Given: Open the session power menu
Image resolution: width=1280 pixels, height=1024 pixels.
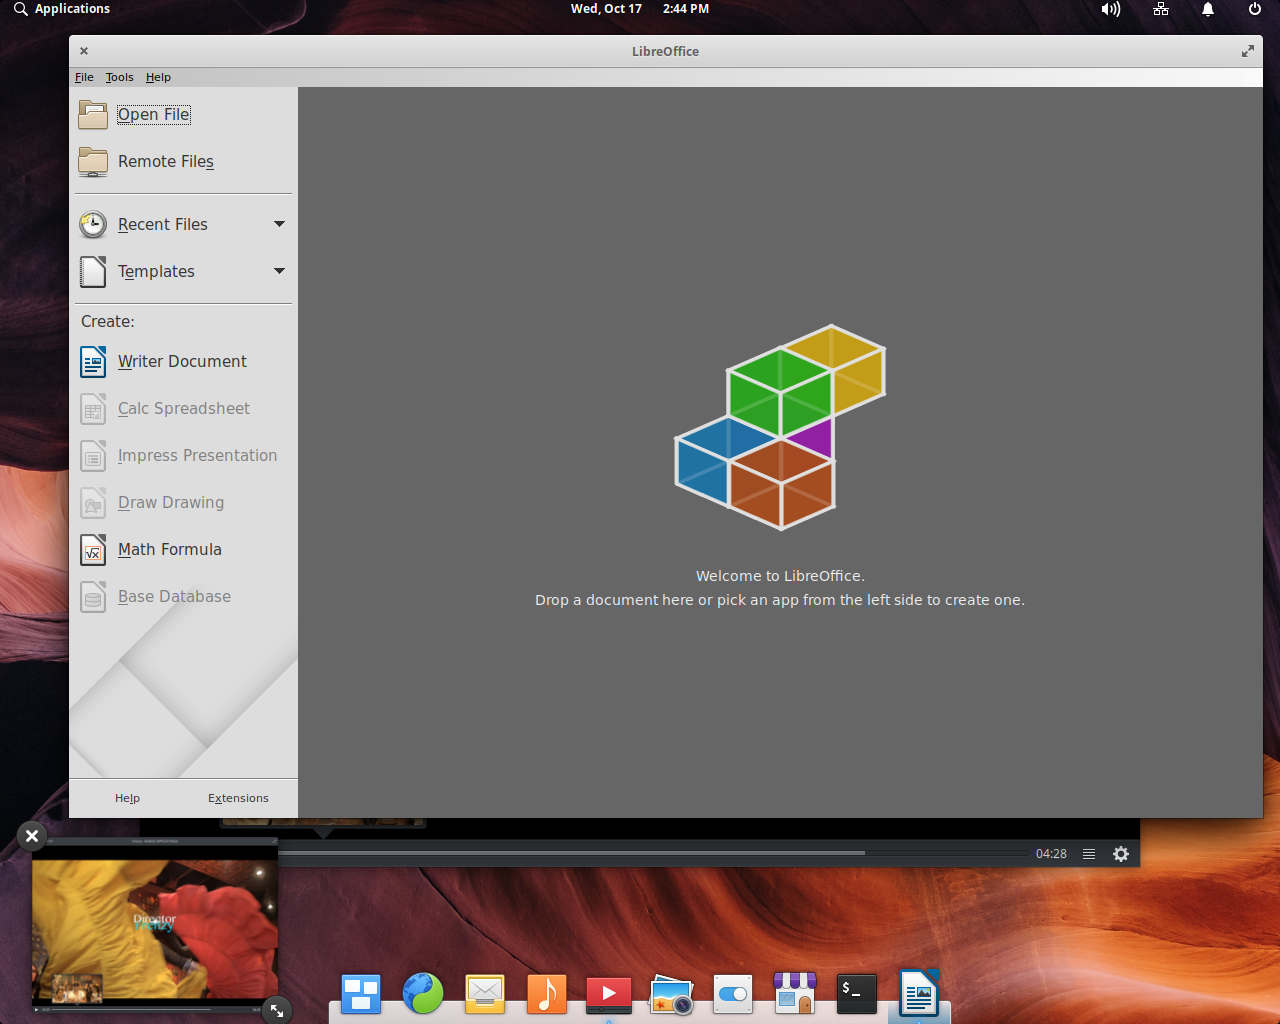Looking at the screenshot, I should 1255,9.
